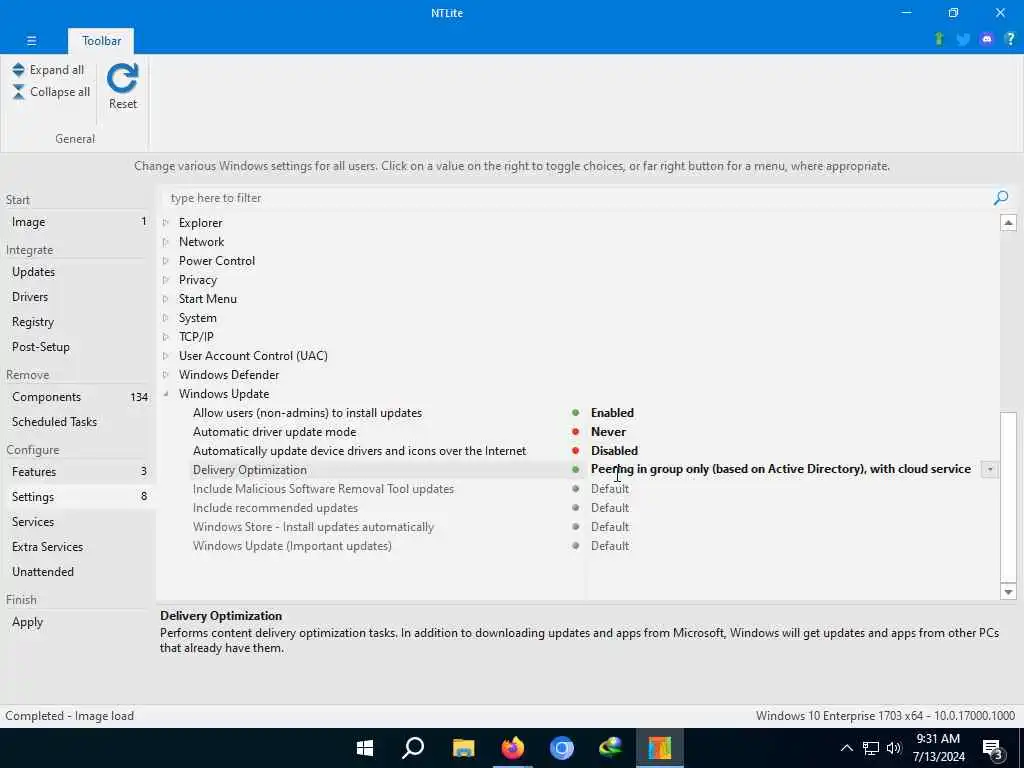This screenshot has width=1024, height=768.
Task: Open the Services page
Action: [78, 522]
